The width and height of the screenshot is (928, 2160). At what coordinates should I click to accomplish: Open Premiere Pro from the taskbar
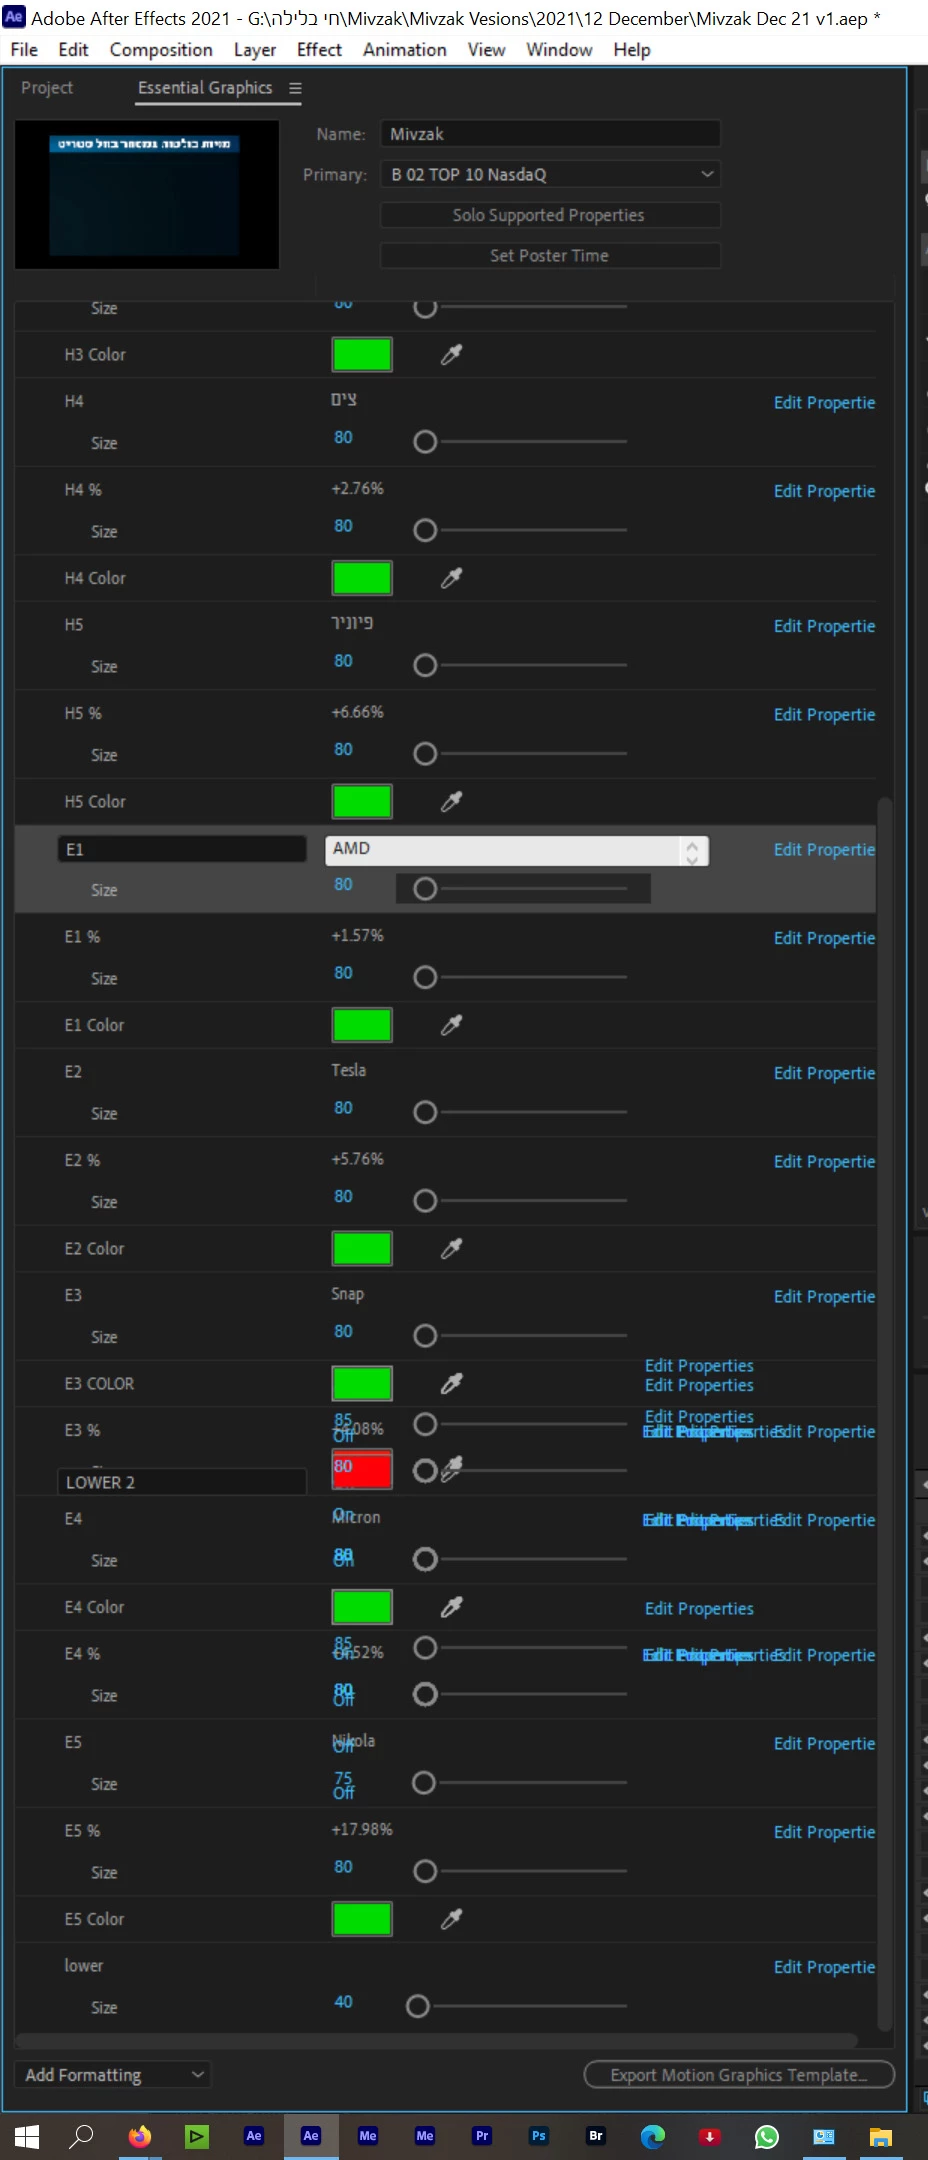click(x=482, y=2136)
